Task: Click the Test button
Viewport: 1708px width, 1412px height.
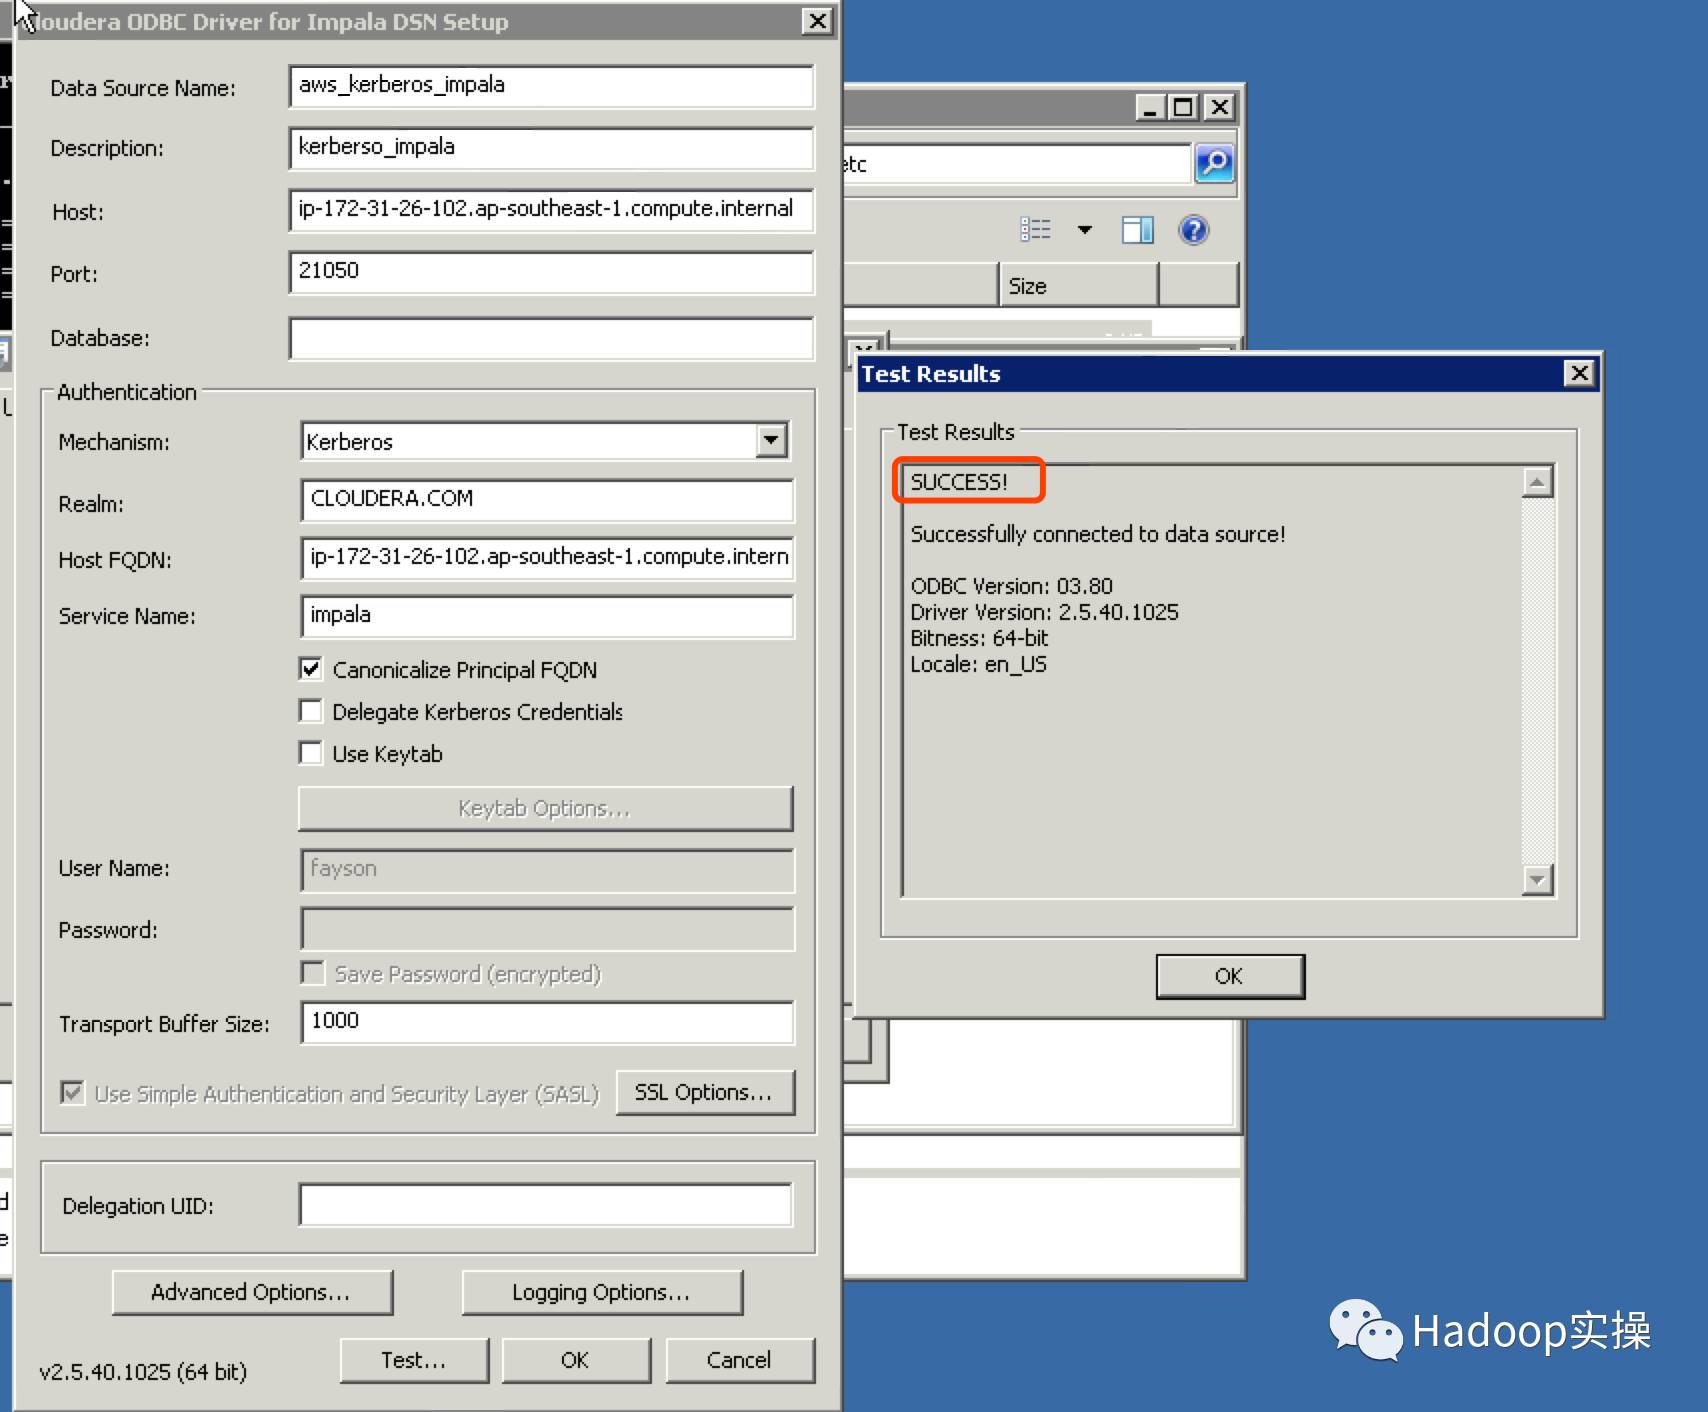Action: tap(414, 1360)
